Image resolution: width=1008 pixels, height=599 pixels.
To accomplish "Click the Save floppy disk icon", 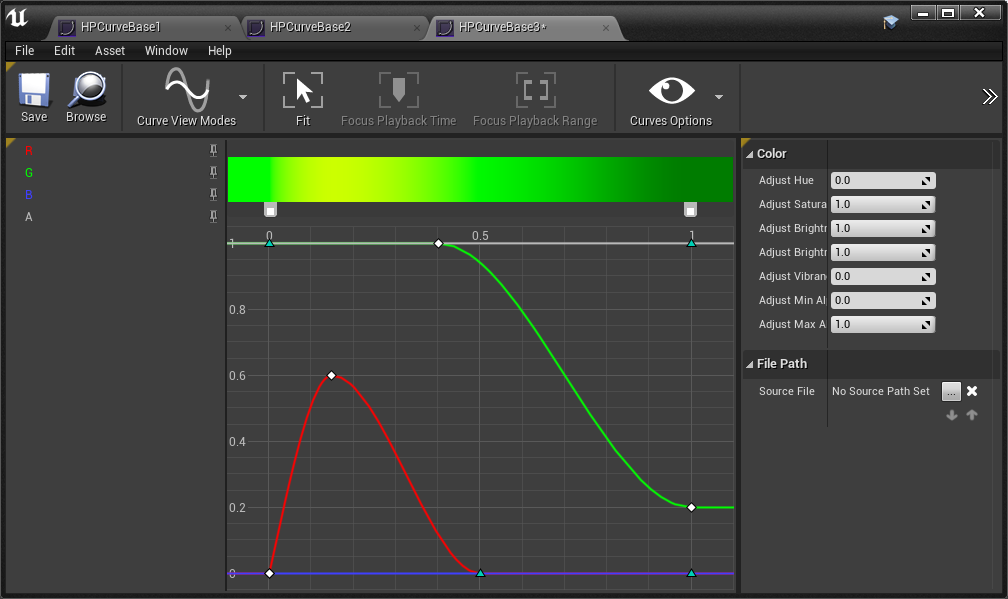I will coord(34,89).
